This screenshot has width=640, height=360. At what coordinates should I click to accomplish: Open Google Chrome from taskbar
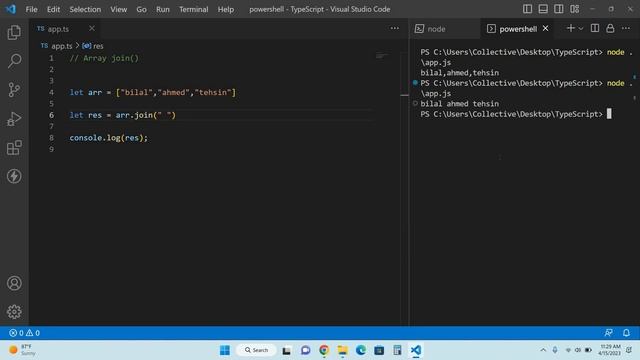click(x=324, y=350)
